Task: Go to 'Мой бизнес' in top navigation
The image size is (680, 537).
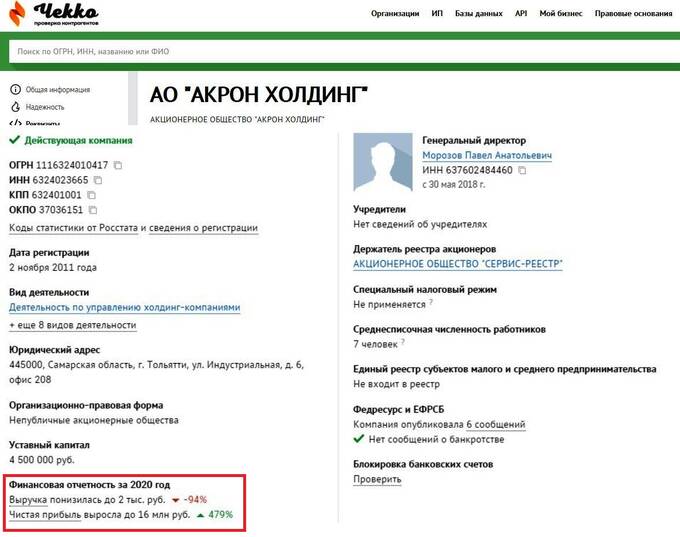Action: (560, 14)
